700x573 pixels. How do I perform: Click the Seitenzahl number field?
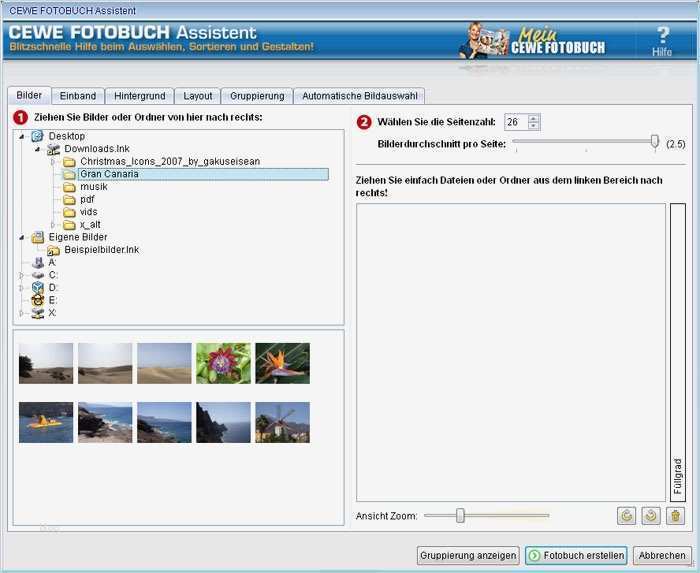[x=516, y=122]
